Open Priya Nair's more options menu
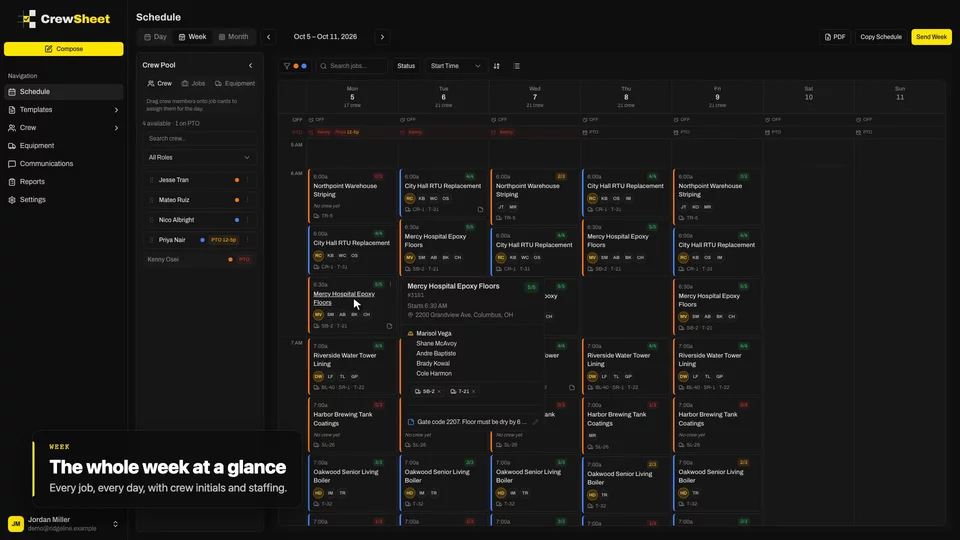 point(247,240)
